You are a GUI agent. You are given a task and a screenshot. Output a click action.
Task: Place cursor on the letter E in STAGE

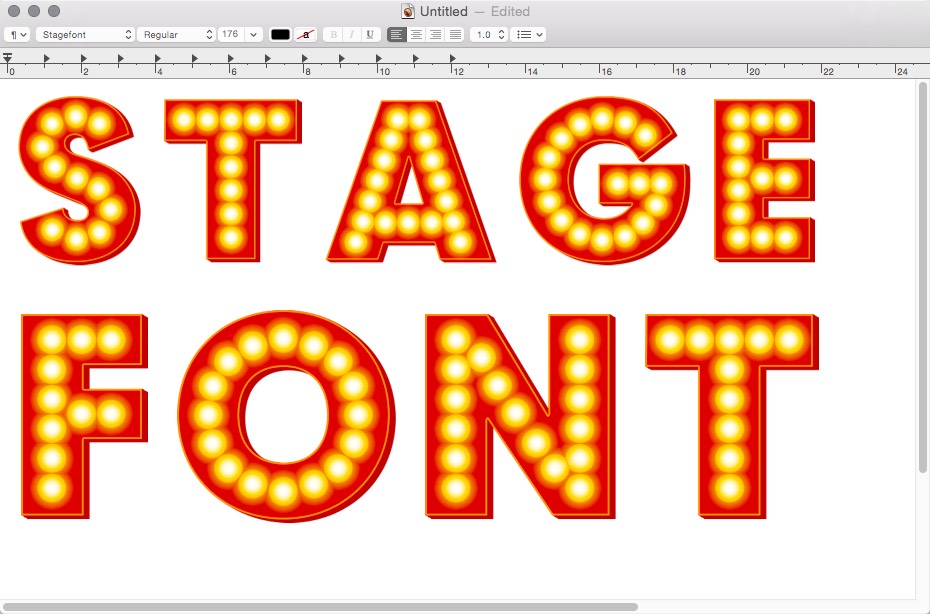[x=765, y=180]
